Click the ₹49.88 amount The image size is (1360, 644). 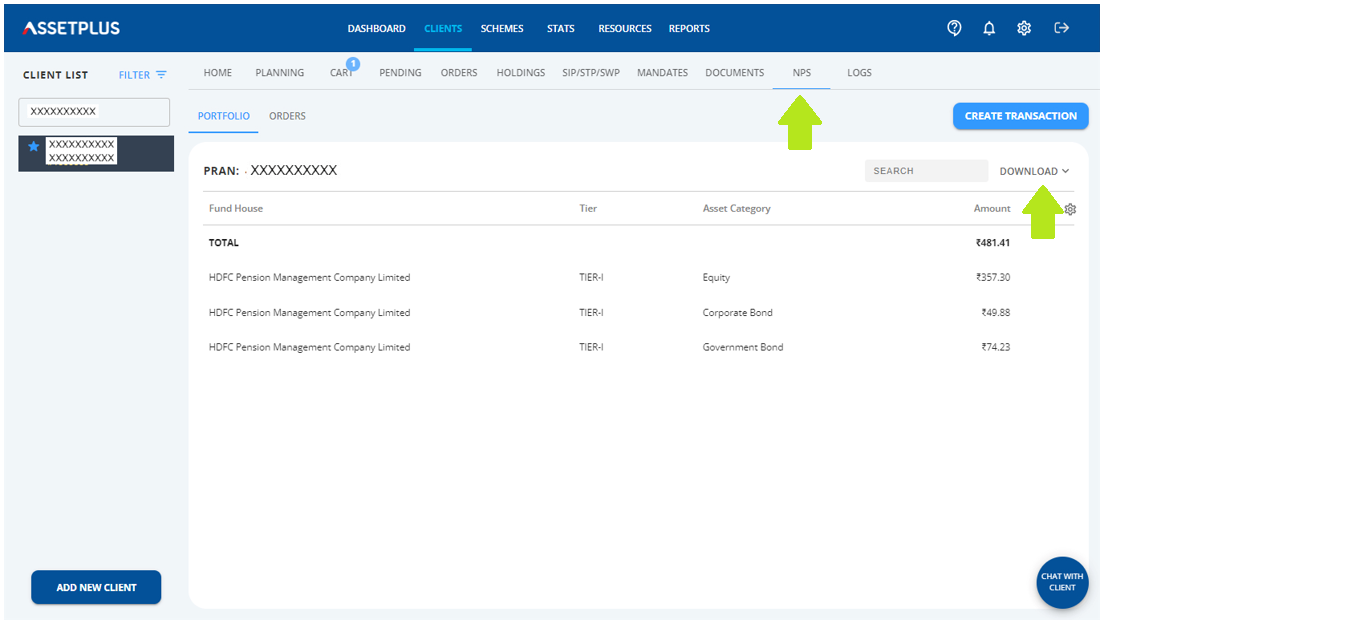pos(995,313)
